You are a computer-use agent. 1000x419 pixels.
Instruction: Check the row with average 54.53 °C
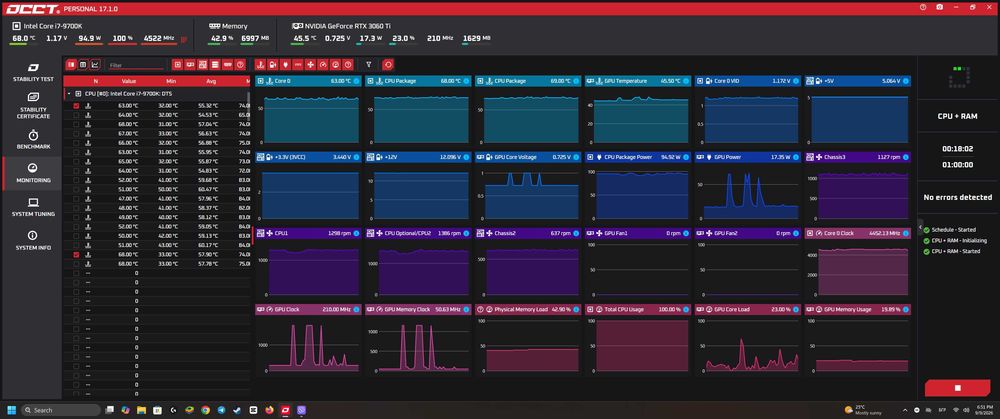pyautogui.click(x=77, y=115)
